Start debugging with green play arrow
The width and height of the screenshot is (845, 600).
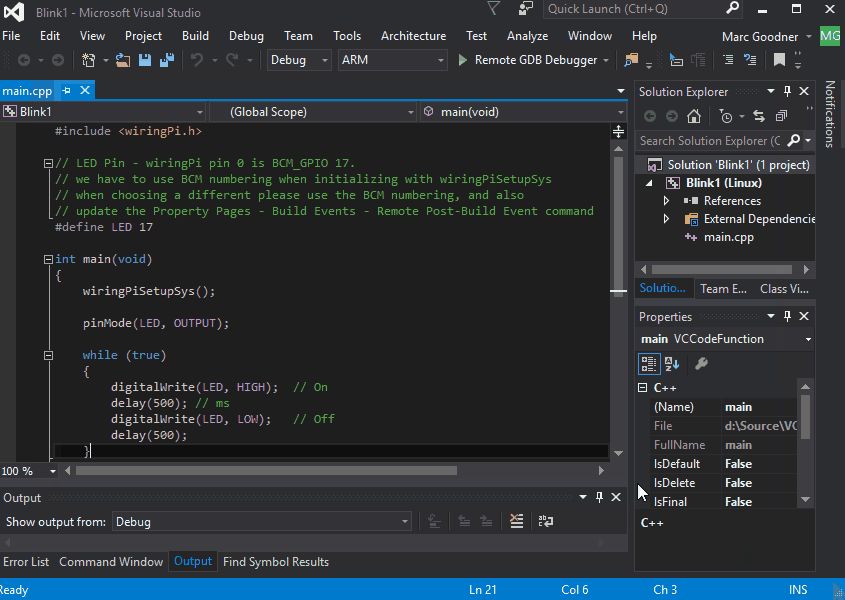[462, 60]
